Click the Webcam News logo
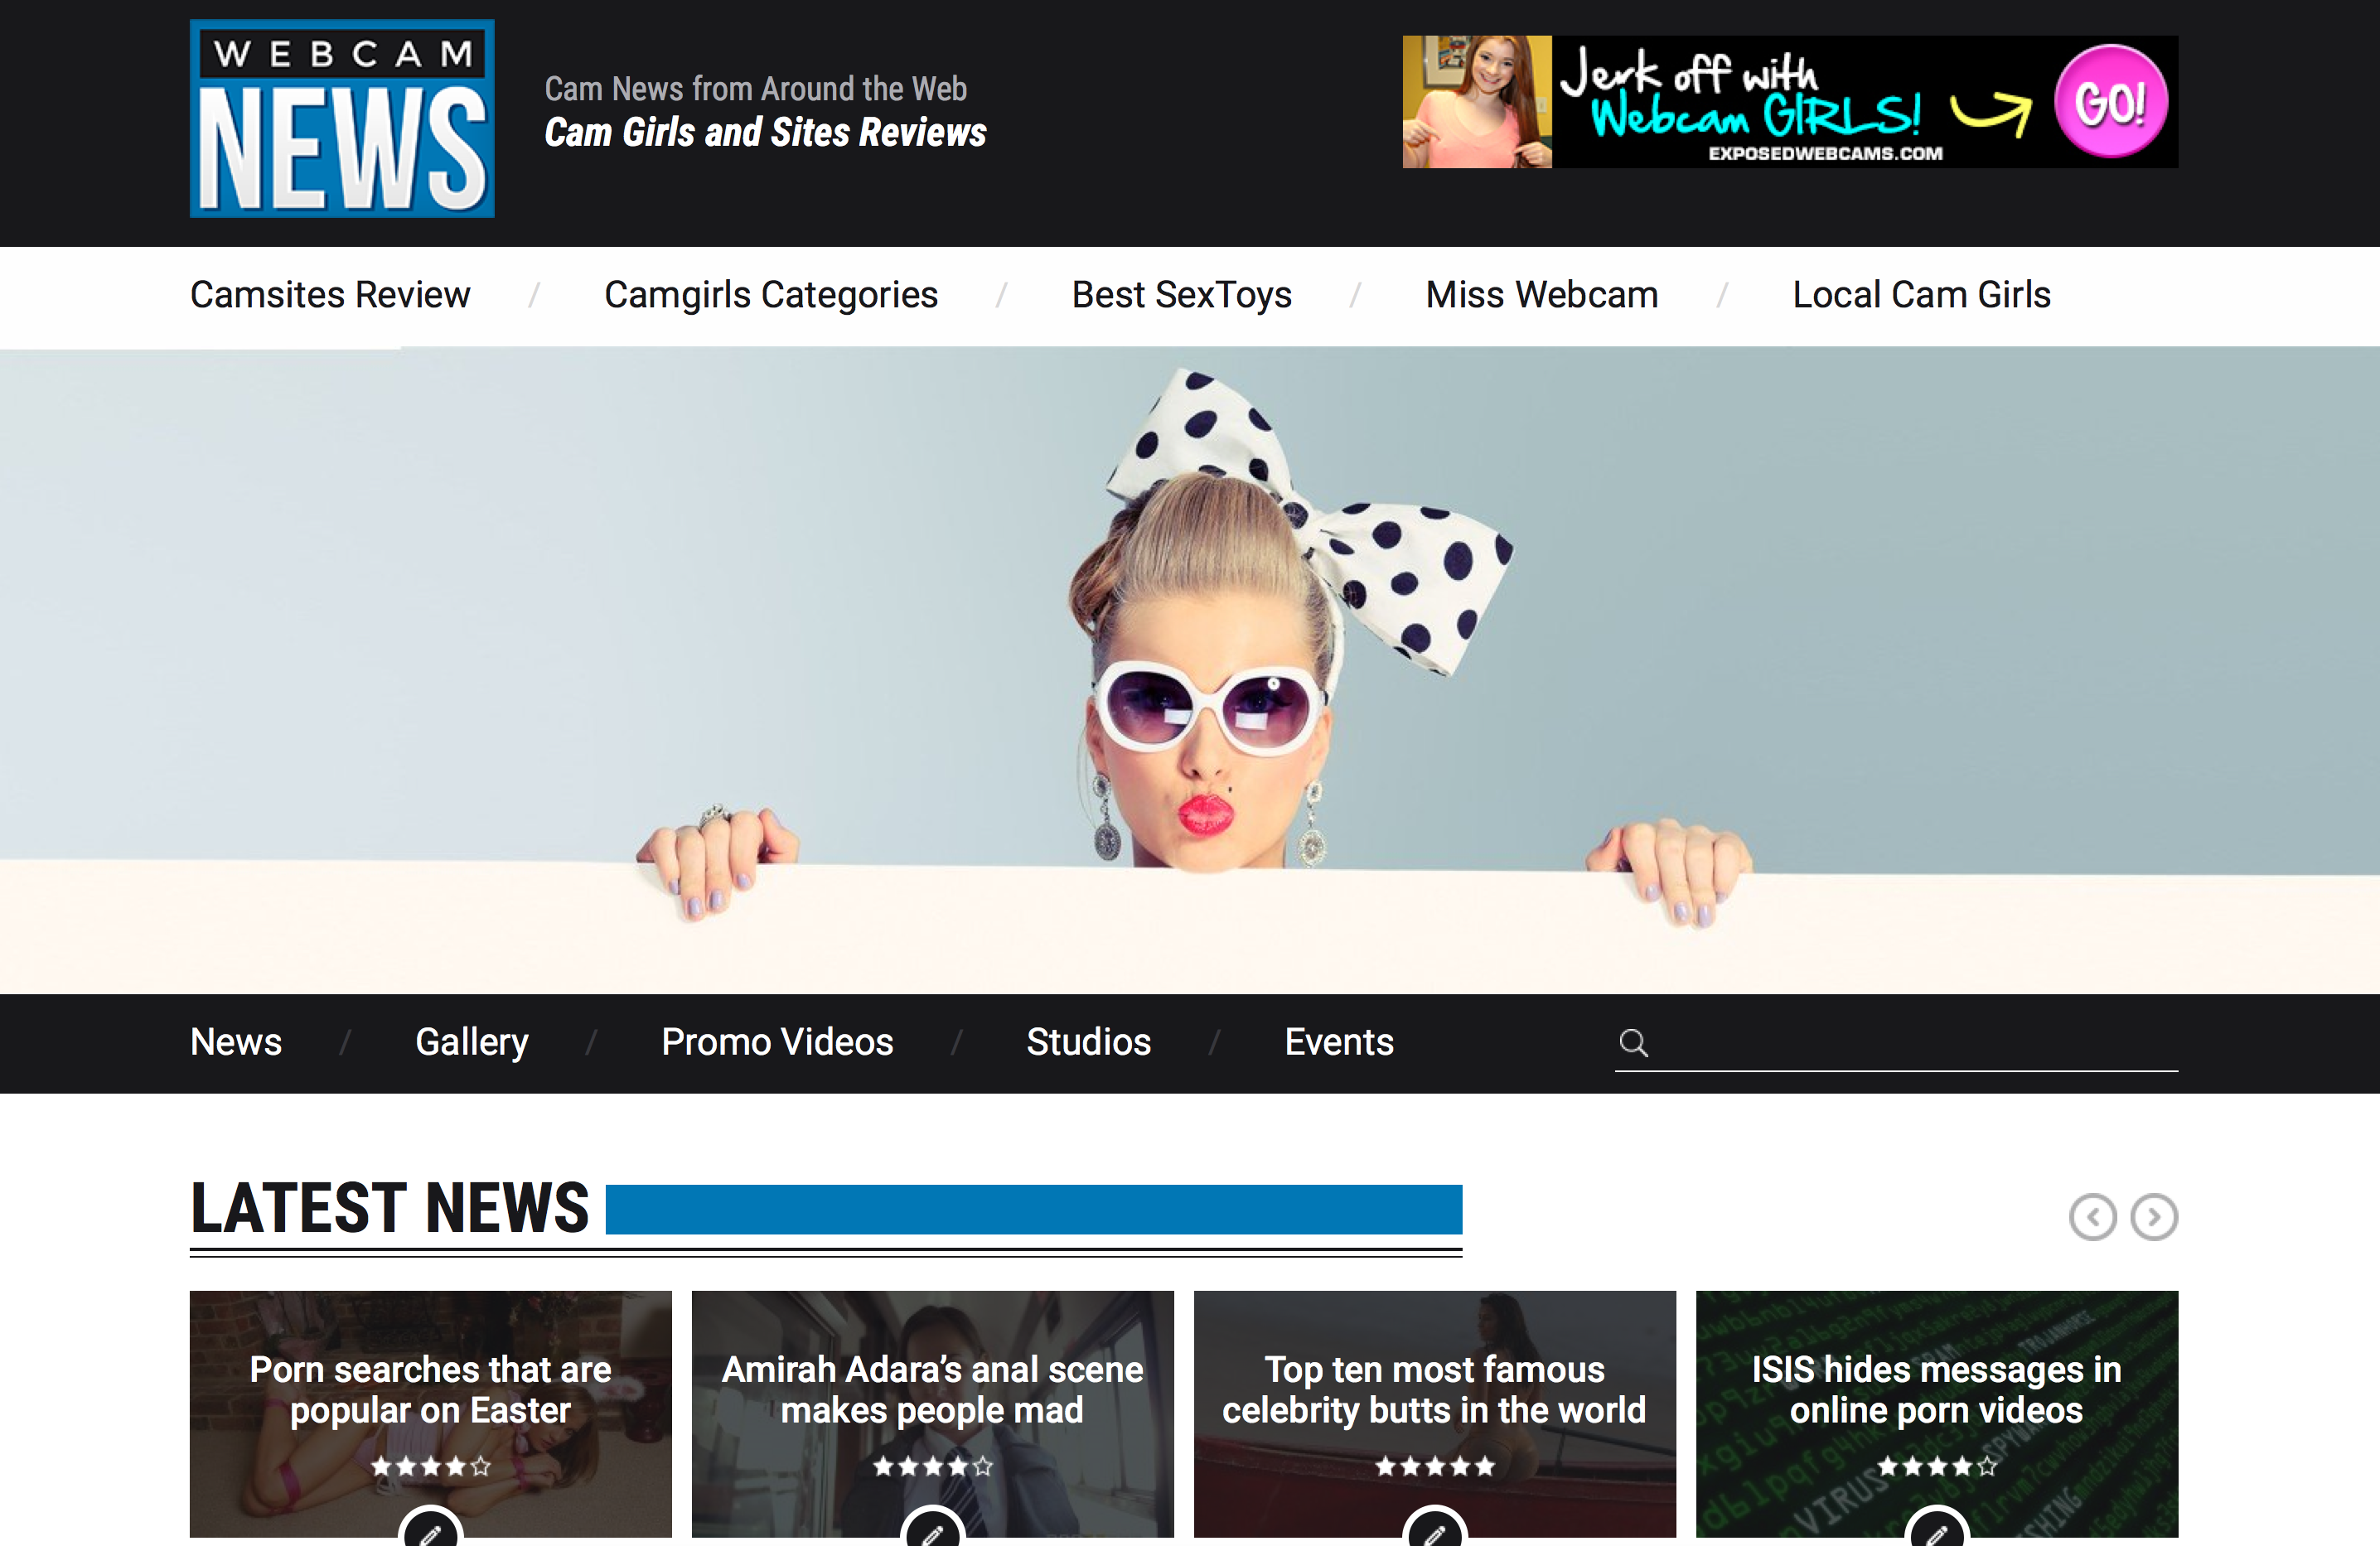The height and width of the screenshot is (1546, 2380). pyautogui.click(x=342, y=118)
